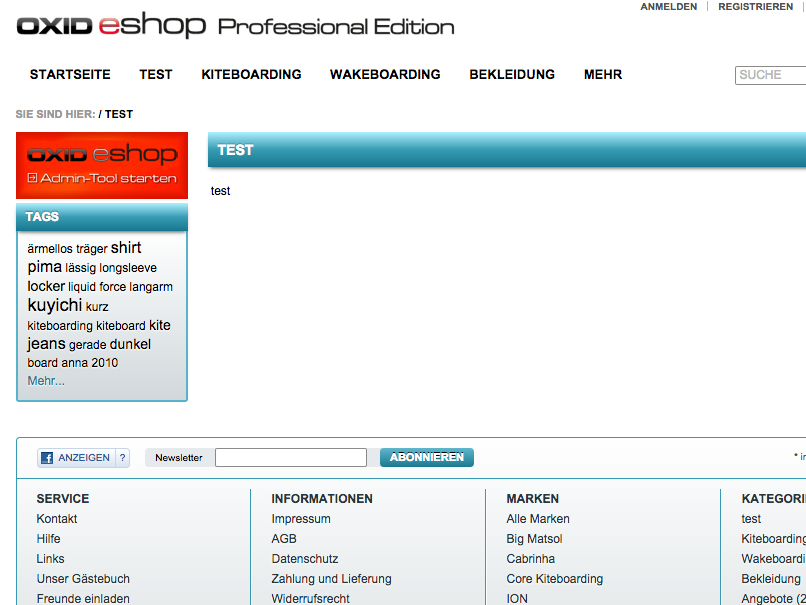The image size is (806, 605).
Task: Click the Facebook Anzeigen button
Action: [x=76, y=458]
